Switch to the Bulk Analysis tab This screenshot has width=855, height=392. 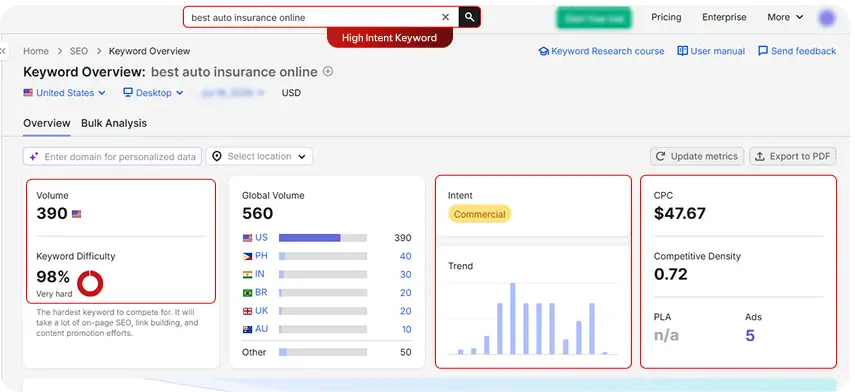114,123
